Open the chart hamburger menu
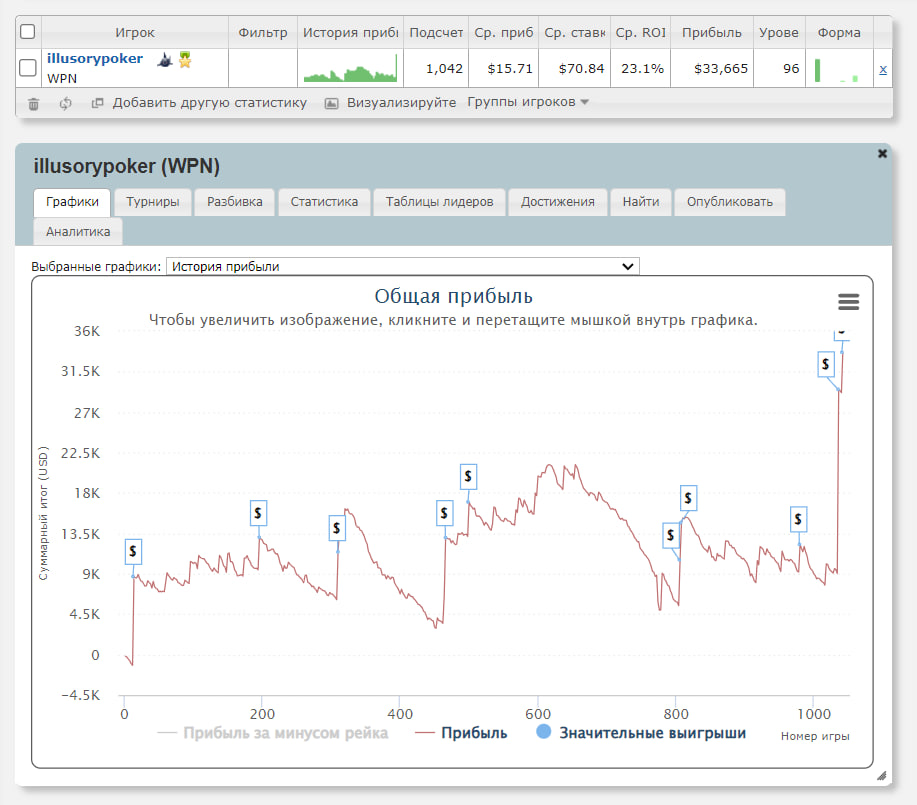The image size is (917, 805). point(848,302)
